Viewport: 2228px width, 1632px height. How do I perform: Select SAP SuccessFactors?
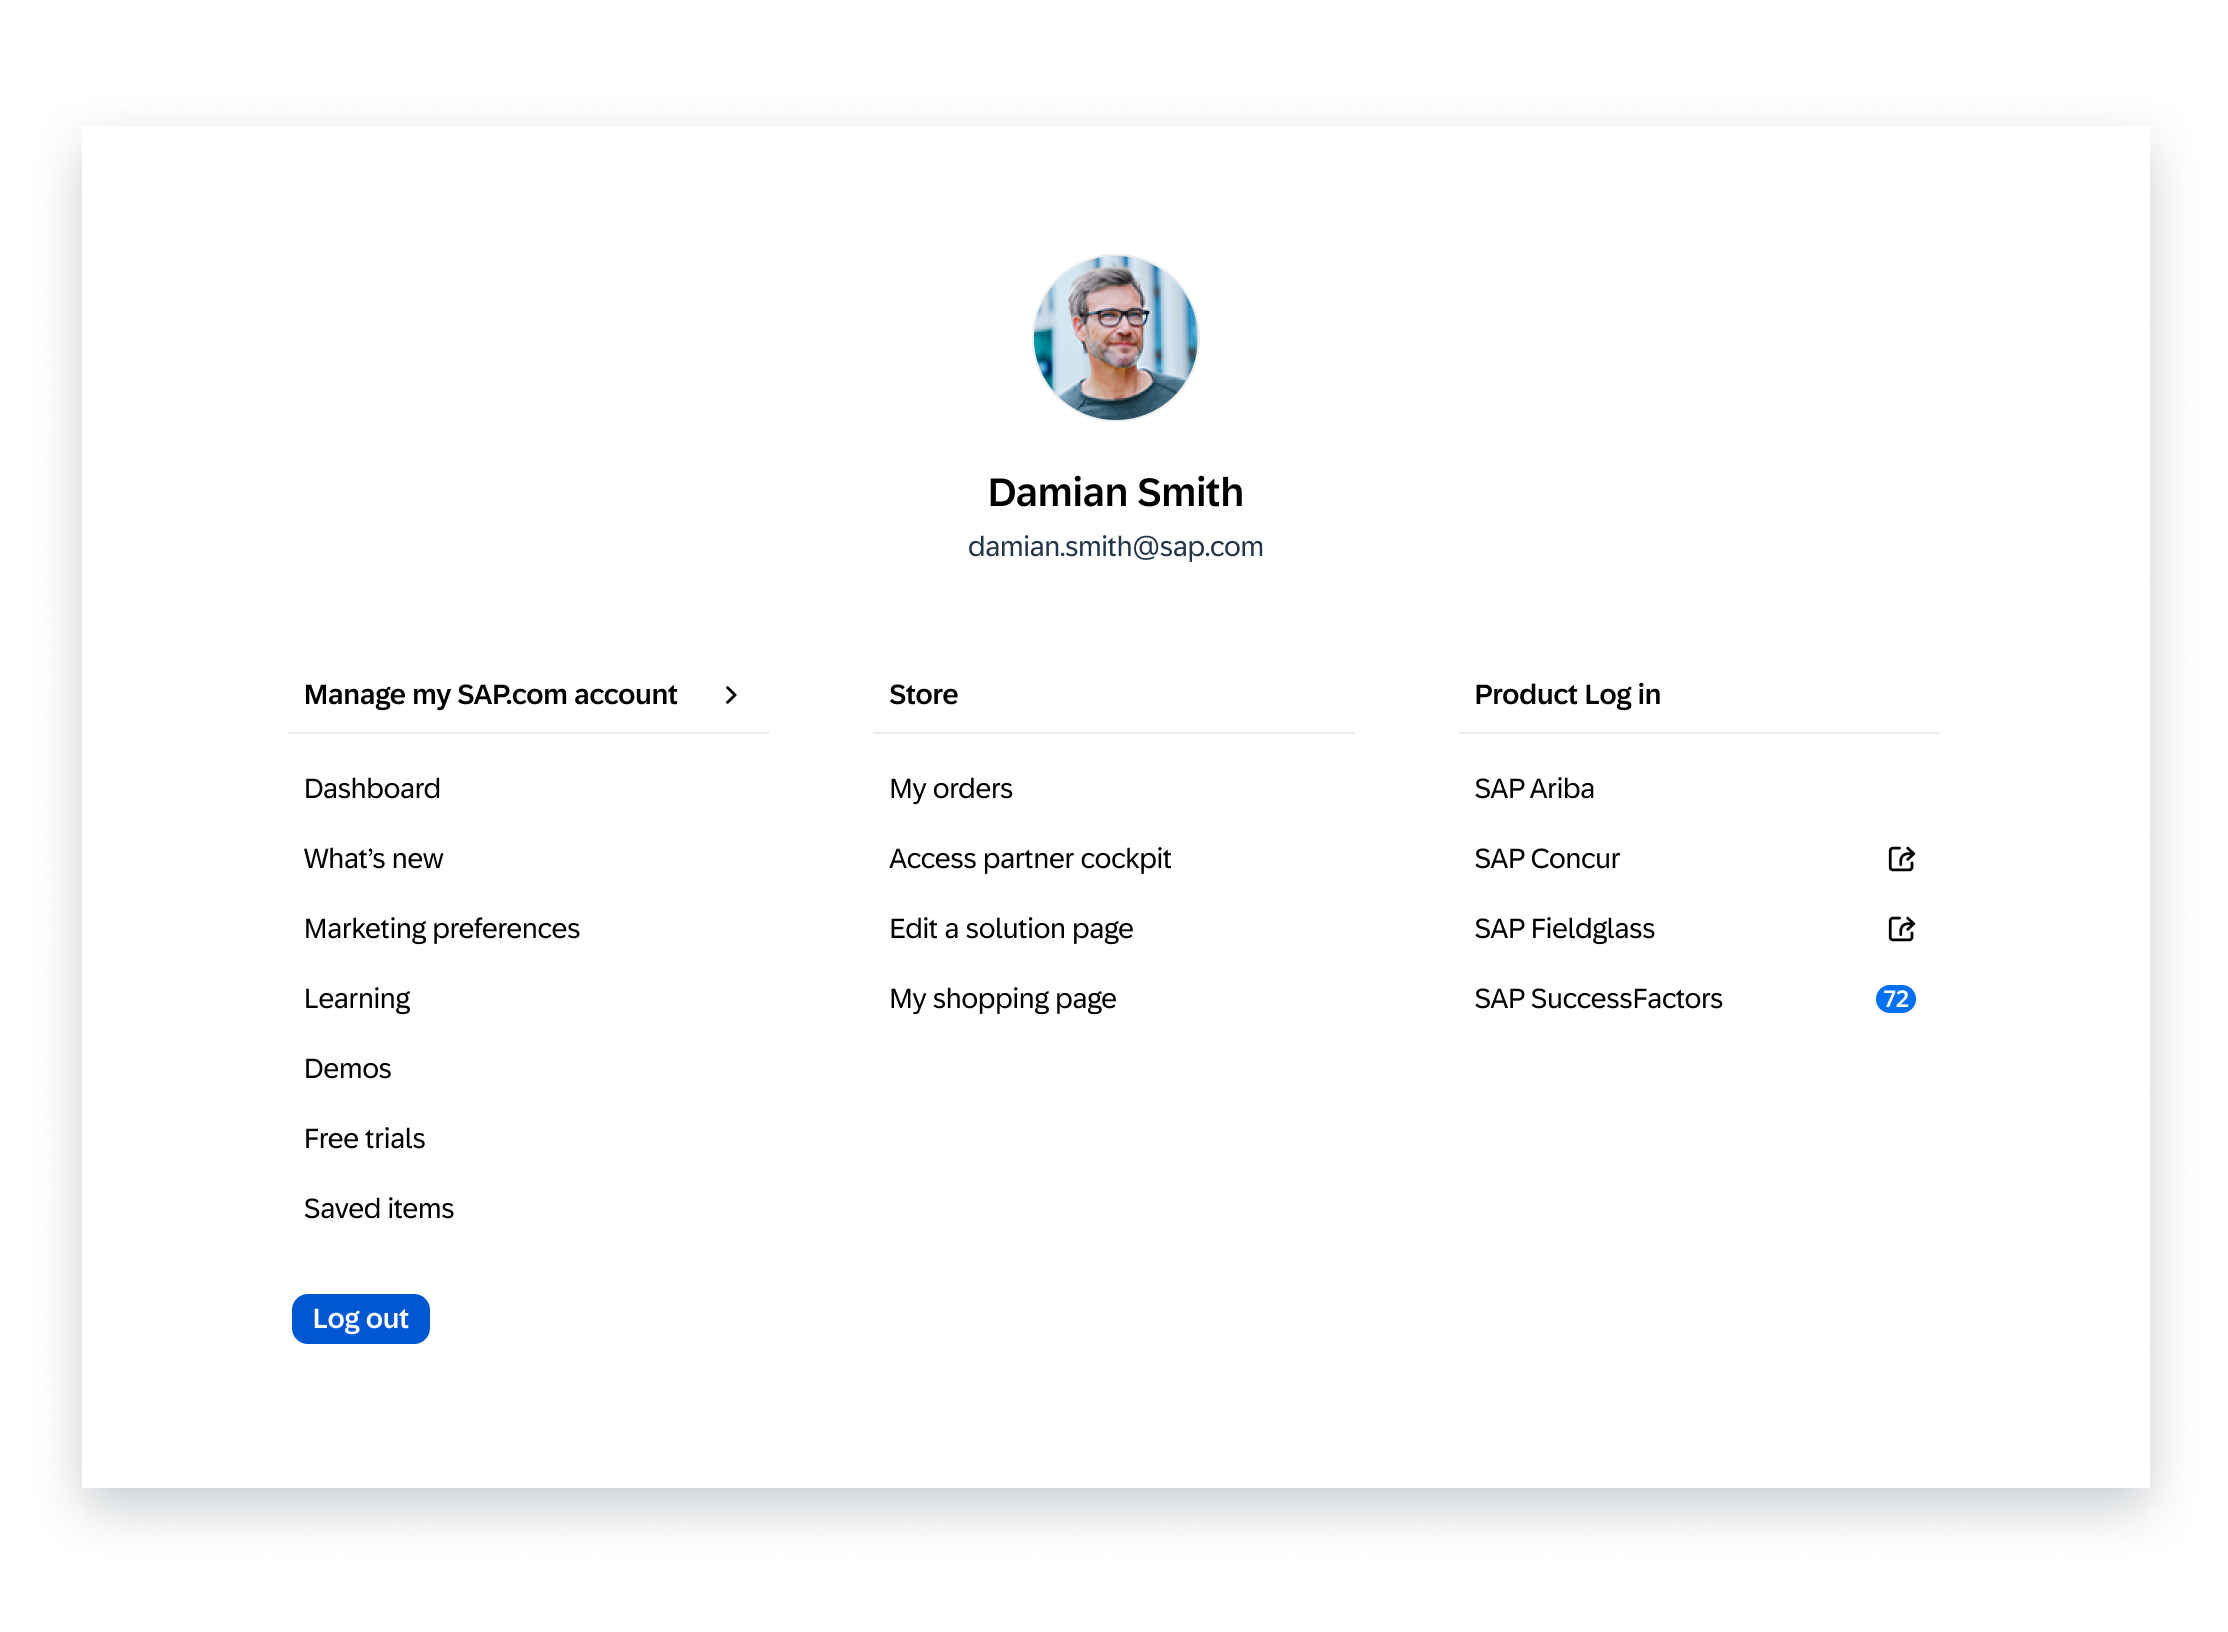tap(1598, 999)
